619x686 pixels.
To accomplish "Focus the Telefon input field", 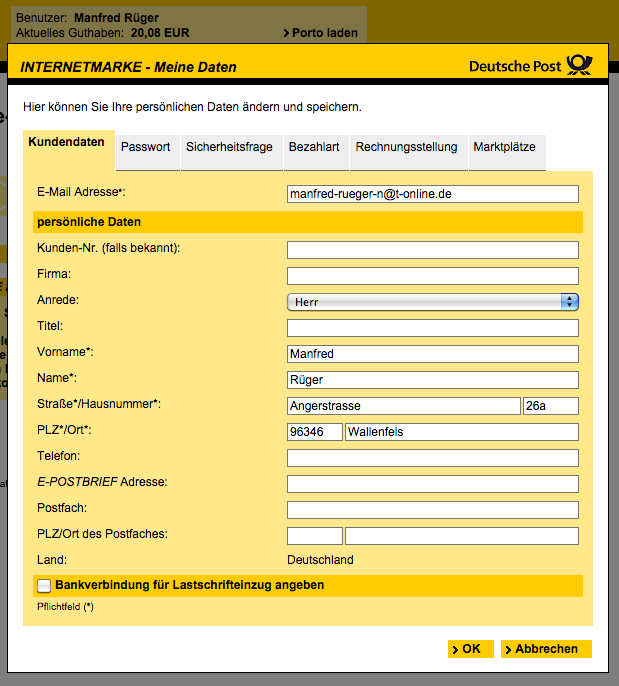I will pyautogui.click(x=432, y=458).
